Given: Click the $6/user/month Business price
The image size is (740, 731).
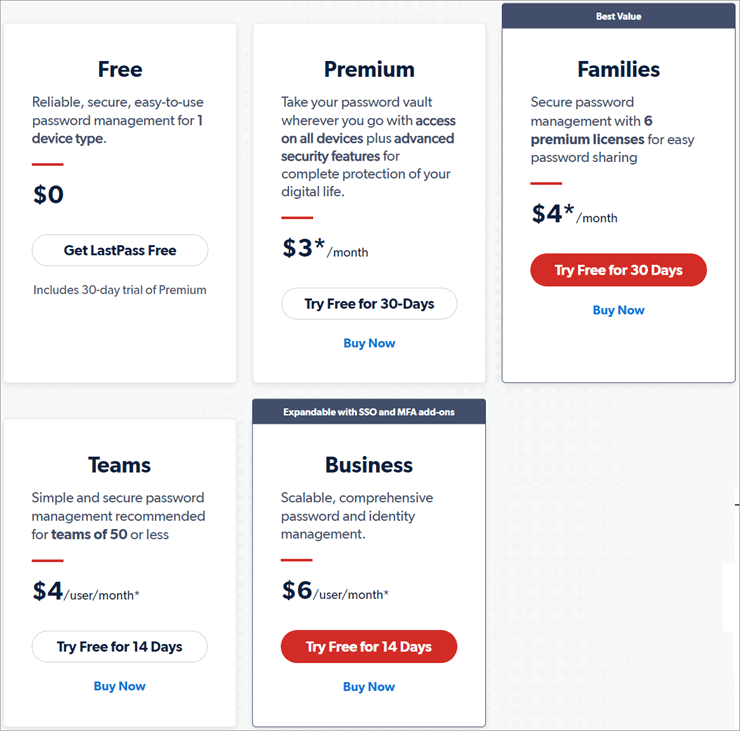Looking at the screenshot, I should coord(335,591).
